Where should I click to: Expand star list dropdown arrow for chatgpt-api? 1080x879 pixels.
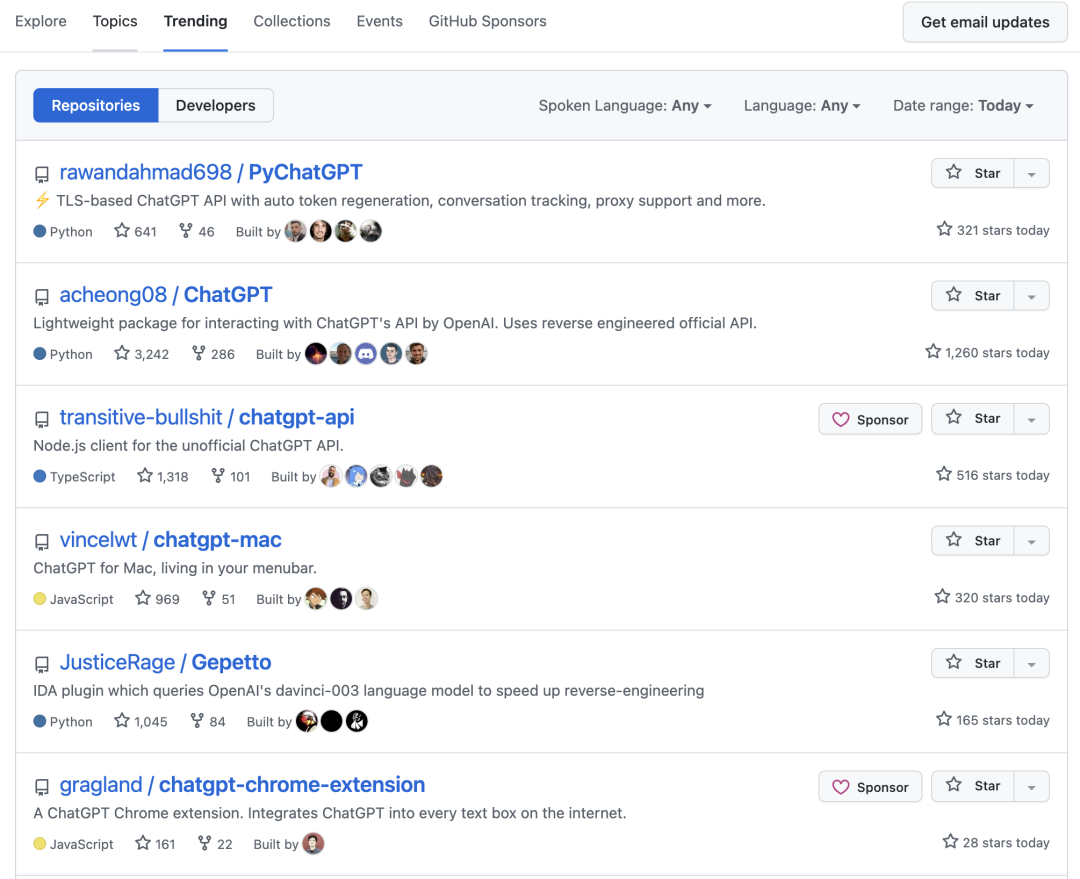[x=1032, y=418]
